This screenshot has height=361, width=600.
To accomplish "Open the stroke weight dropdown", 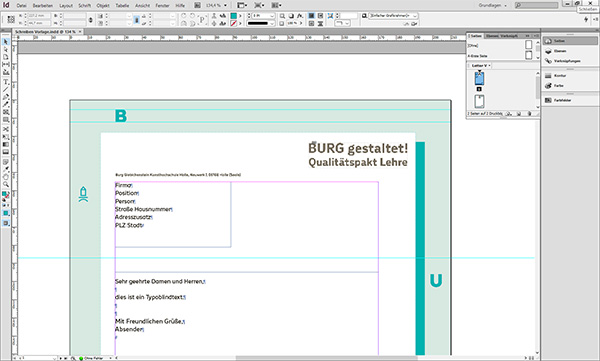I will pos(272,16).
